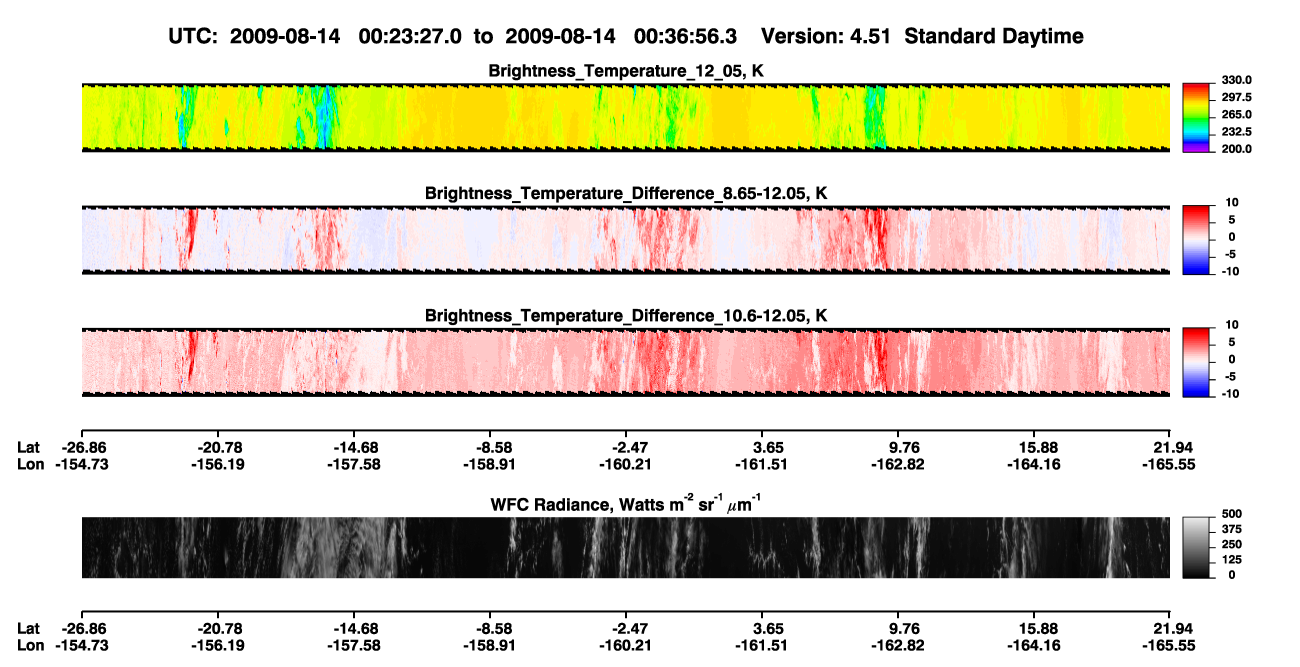Click the 200.0 color bar label
The image size is (1300, 667).
click(1239, 148)
